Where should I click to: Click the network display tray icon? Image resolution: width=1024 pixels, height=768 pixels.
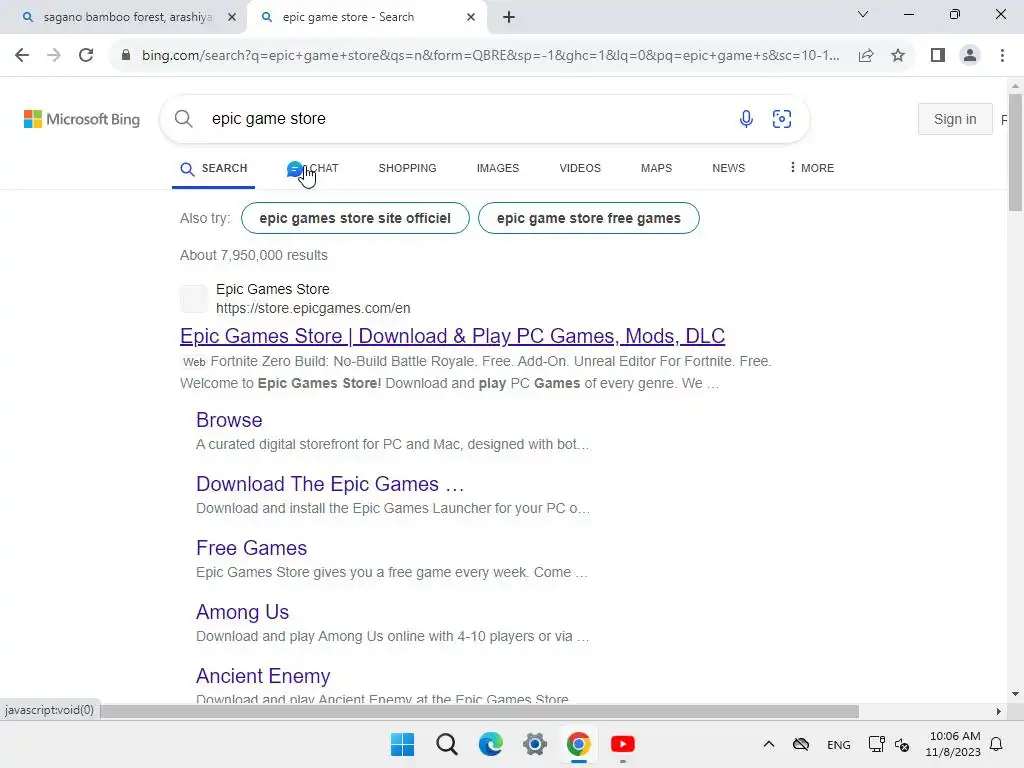tap(876, 744)
